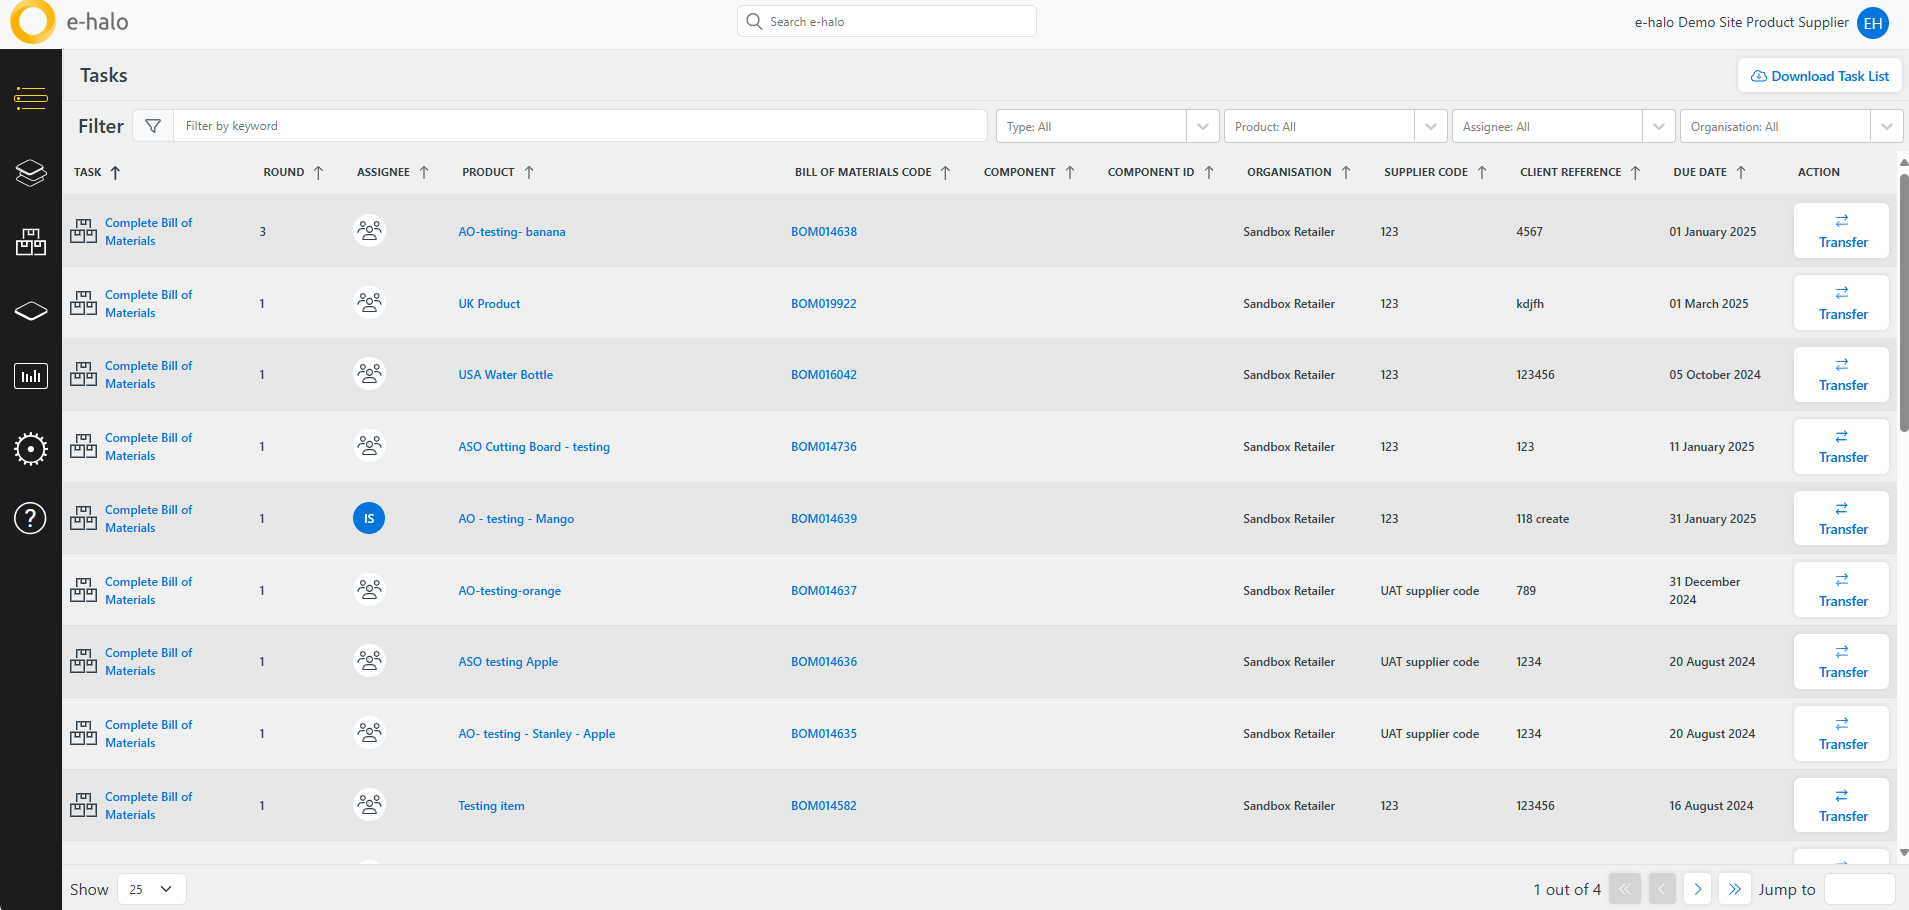Open the bar chart analytics sidebar icon
1909x910 pixels.
coord(31,376)
